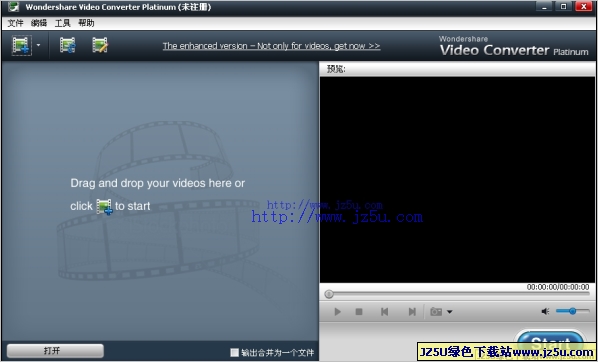The image size is (598, 362).
Task: Click the second toolbar convert-list icon
Action: [68, 45]
